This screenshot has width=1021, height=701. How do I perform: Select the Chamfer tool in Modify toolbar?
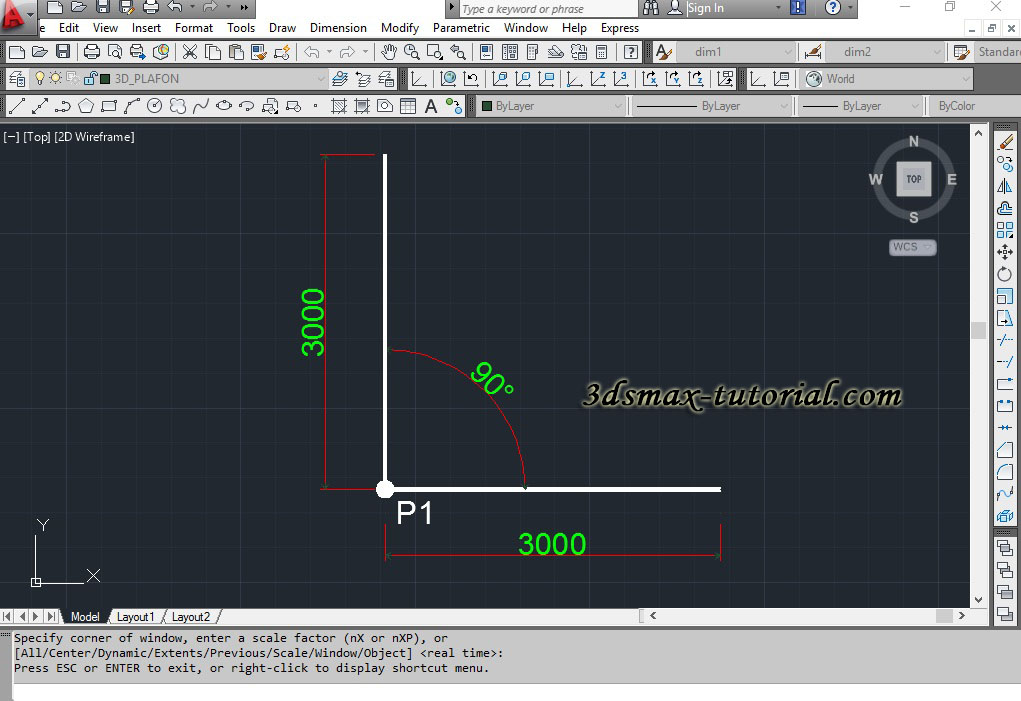tap(1005, 449)
